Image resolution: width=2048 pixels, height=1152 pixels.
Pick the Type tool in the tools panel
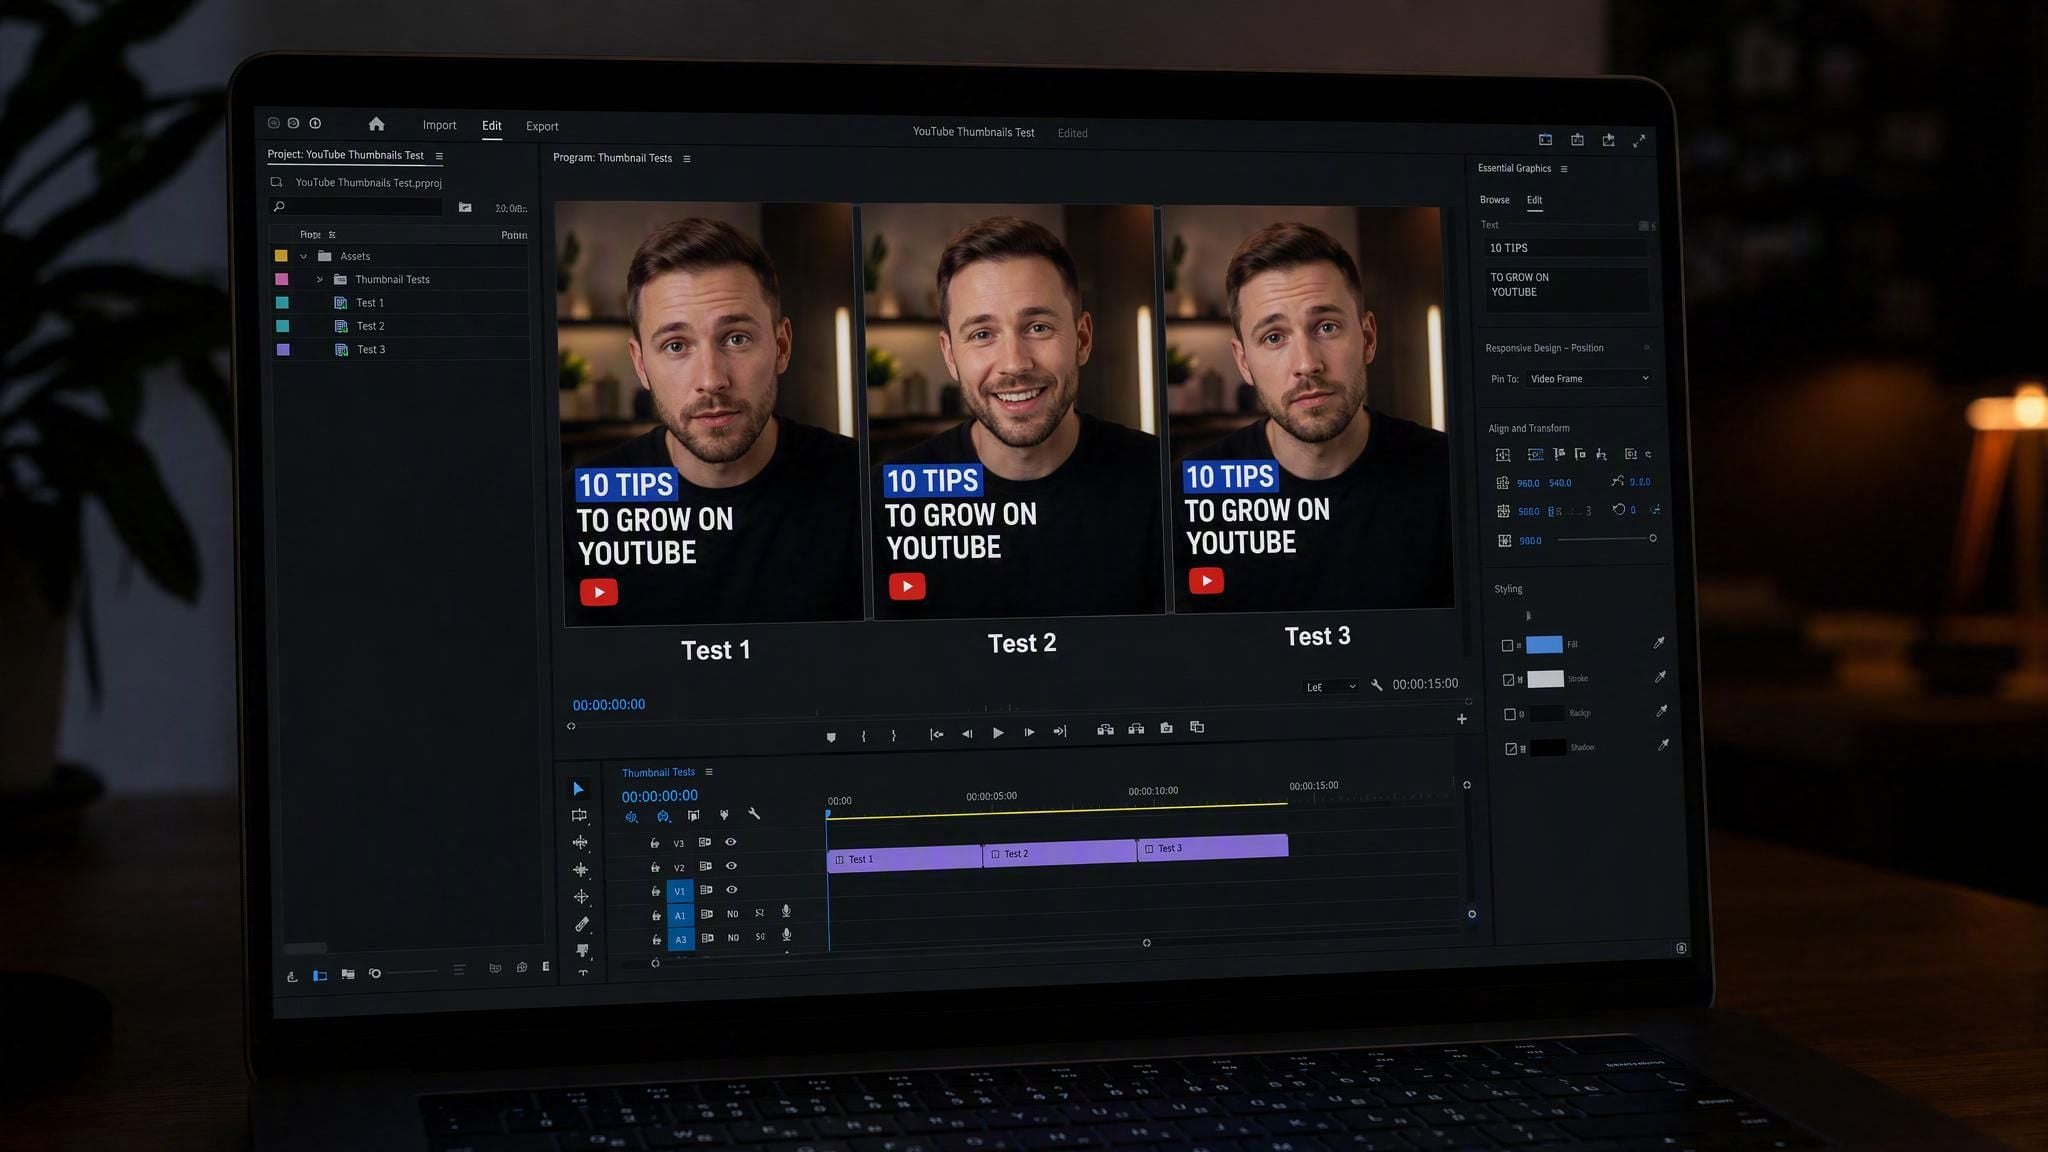(x=583, y=972)
